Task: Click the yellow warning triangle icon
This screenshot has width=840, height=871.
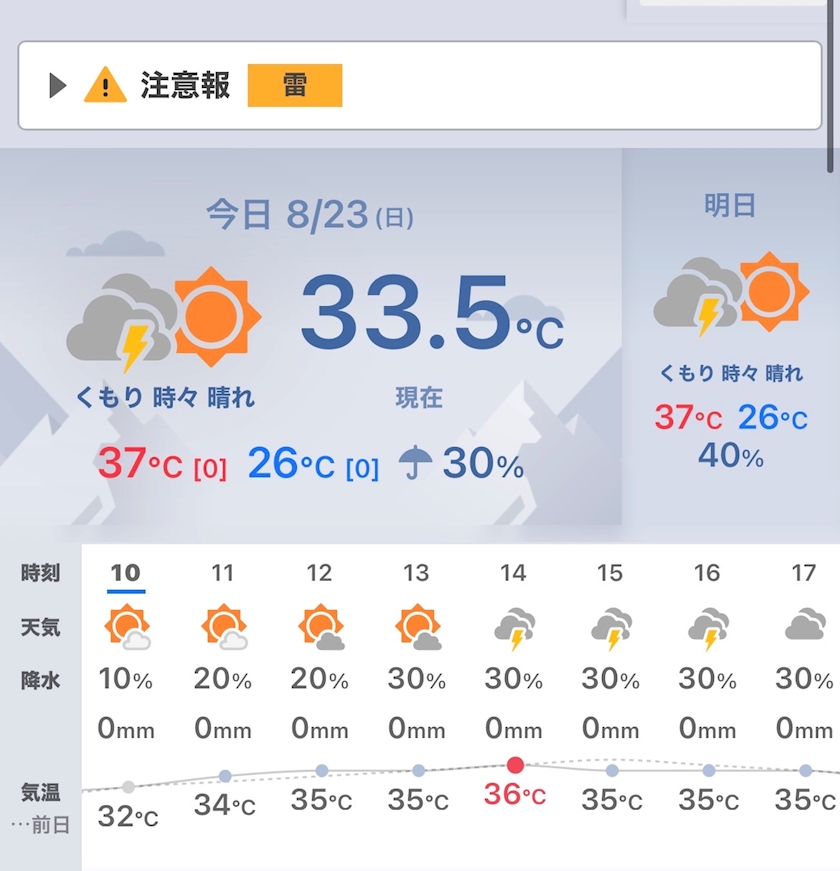Action: [105, 85]
